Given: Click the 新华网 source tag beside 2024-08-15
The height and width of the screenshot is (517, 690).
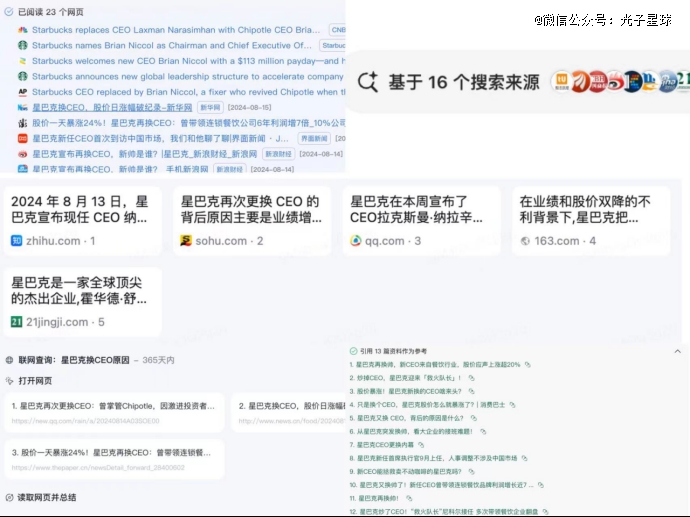Looking at the screenshot, I should [x=210, y=107].
